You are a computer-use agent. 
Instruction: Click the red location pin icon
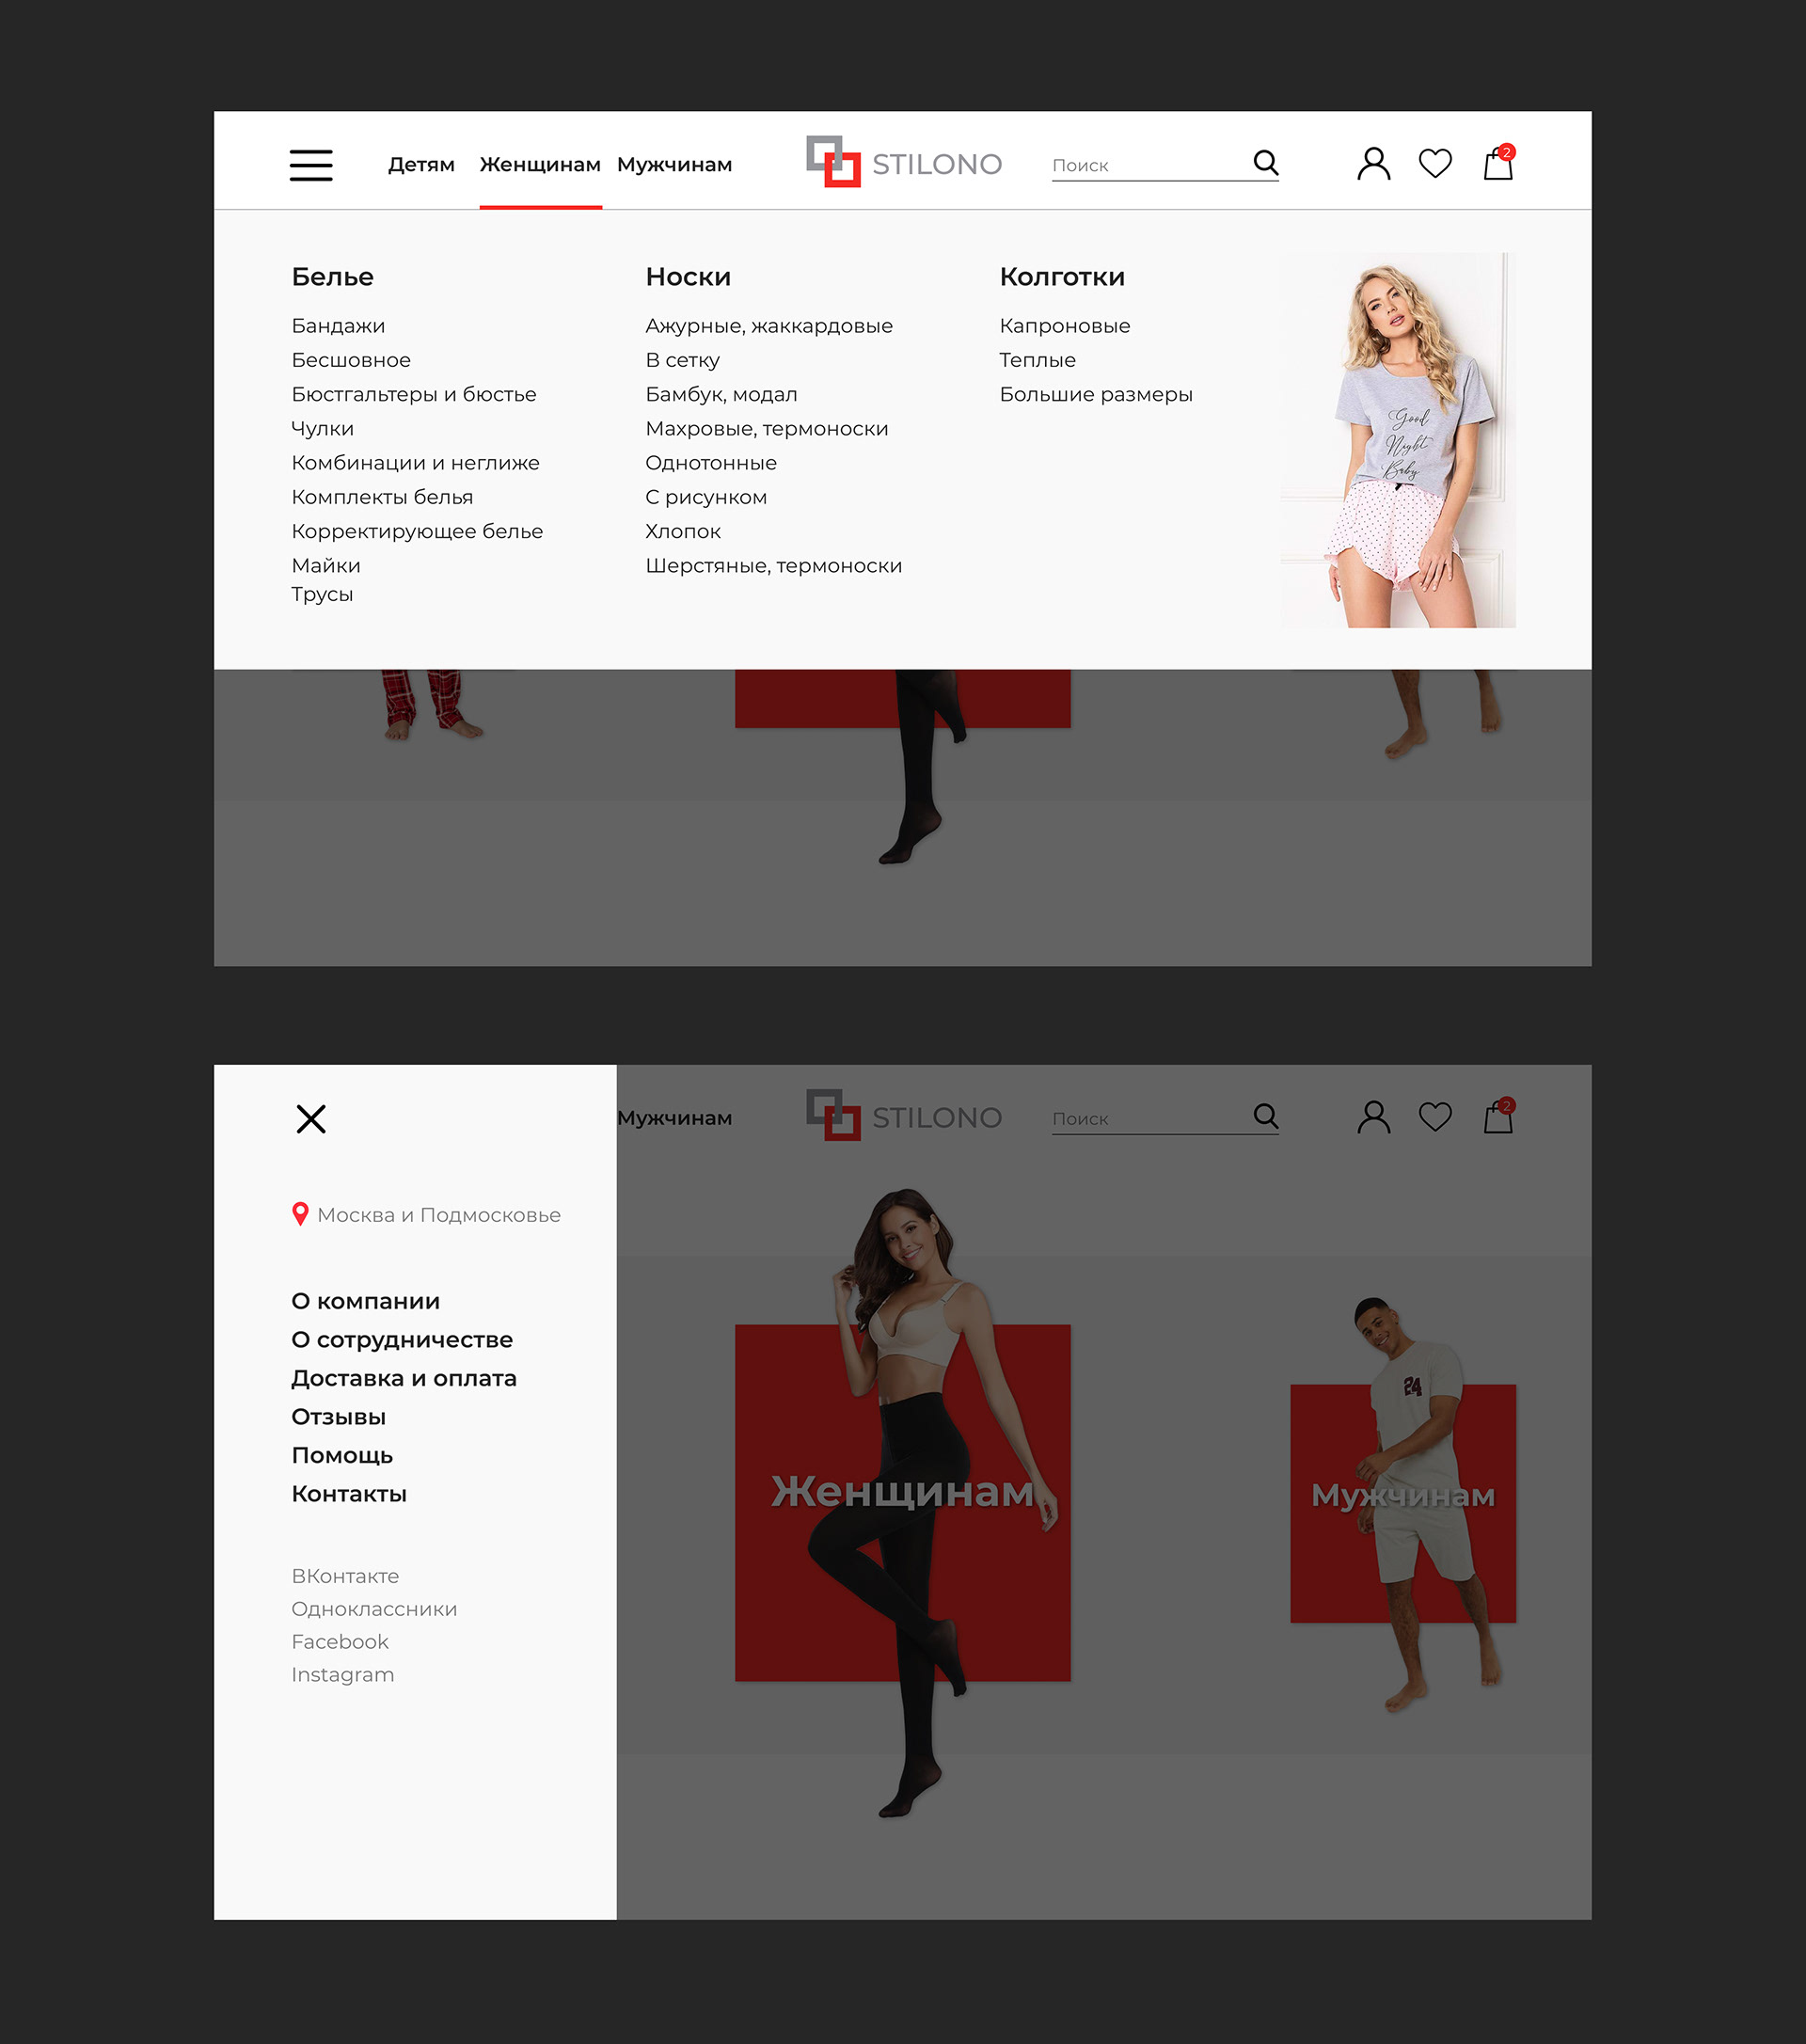(299, 1214)
